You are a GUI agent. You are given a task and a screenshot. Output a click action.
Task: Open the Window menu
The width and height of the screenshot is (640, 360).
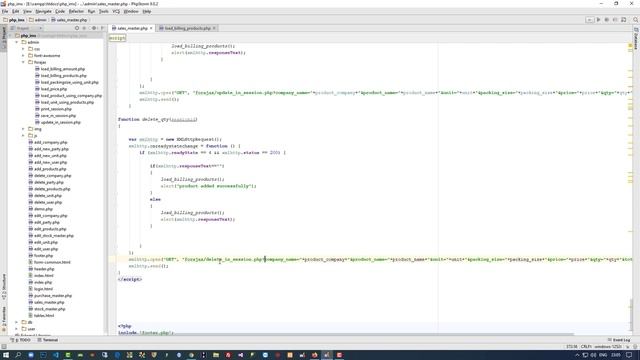(131, 11)
